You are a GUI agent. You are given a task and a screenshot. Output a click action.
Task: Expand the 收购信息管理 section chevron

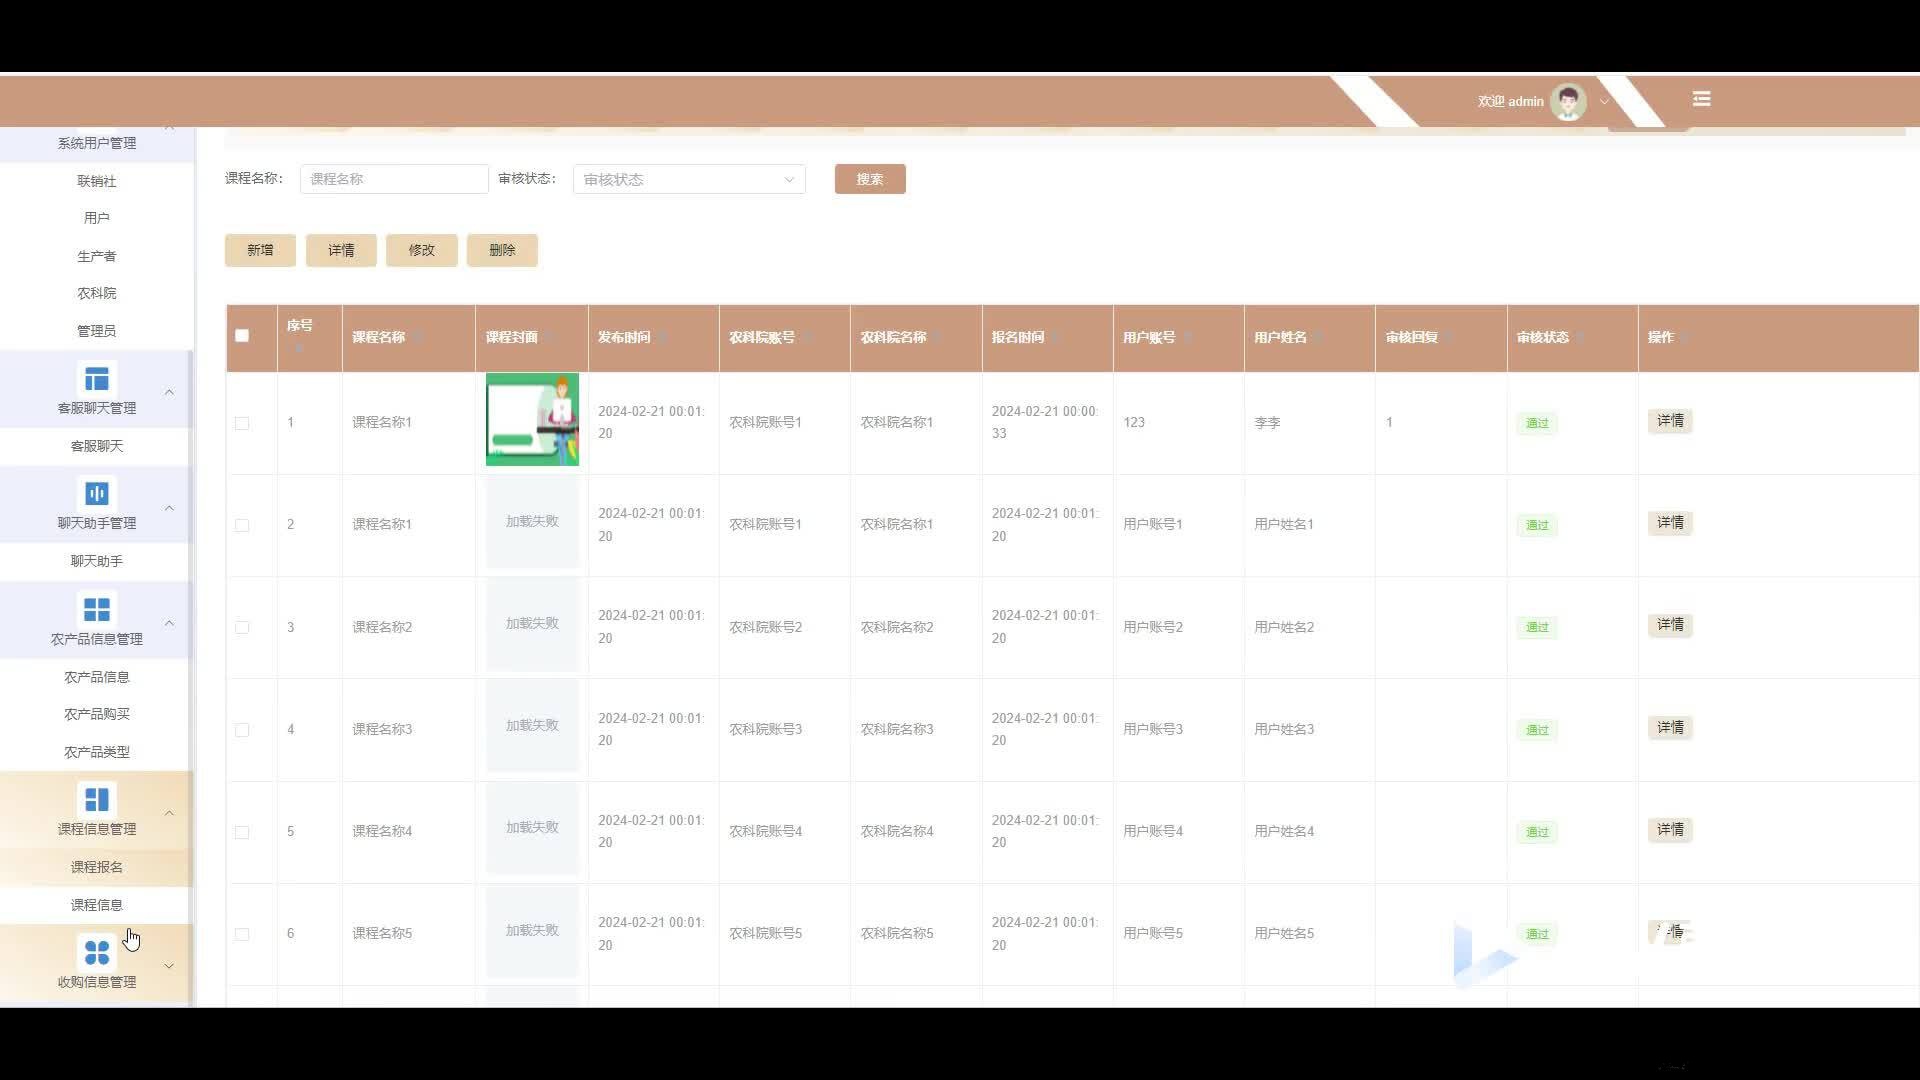point(169,966)
